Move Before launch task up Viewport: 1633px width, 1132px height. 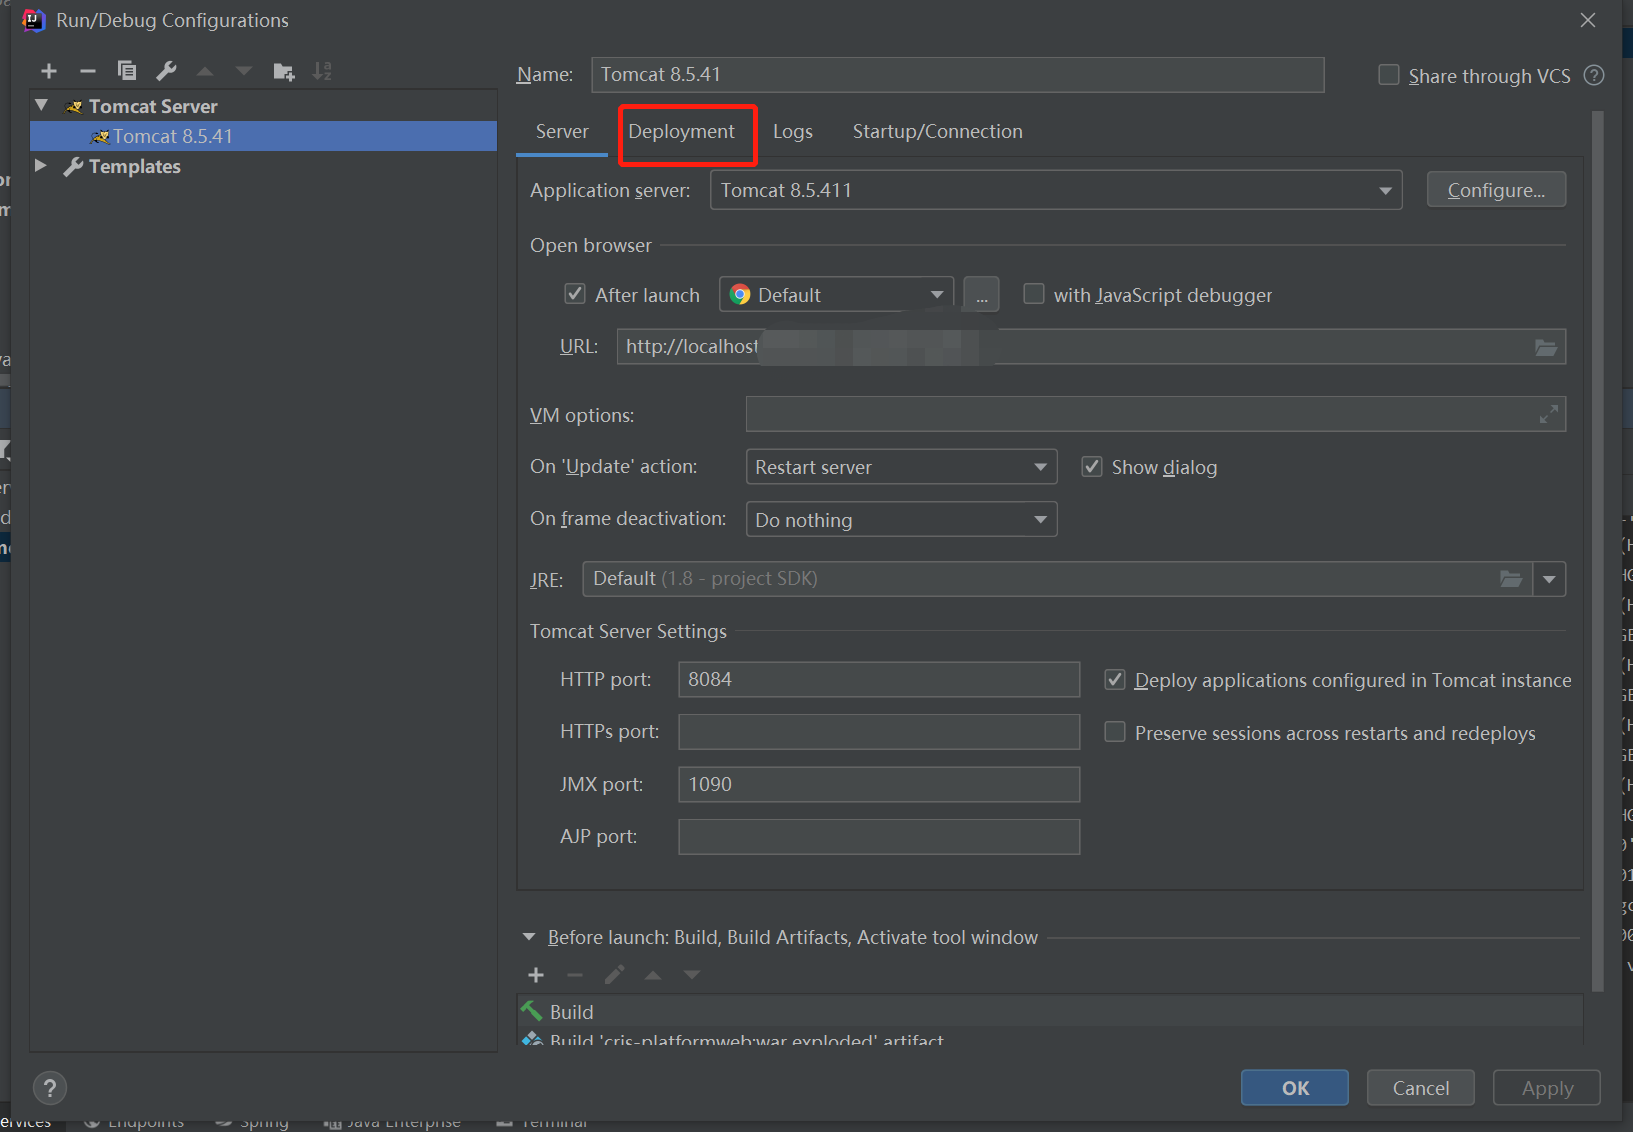[x=653, y=975]
